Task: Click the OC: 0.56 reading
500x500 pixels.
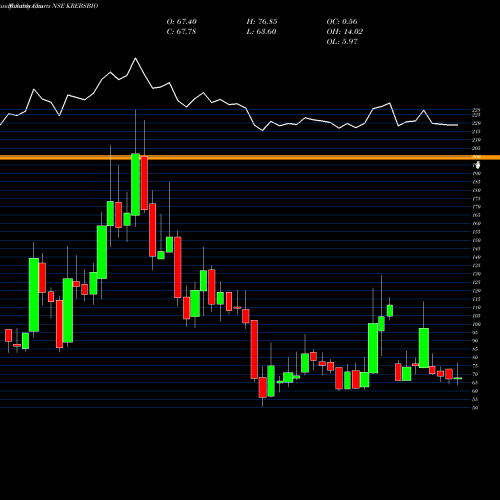Action: pos(342,22)
